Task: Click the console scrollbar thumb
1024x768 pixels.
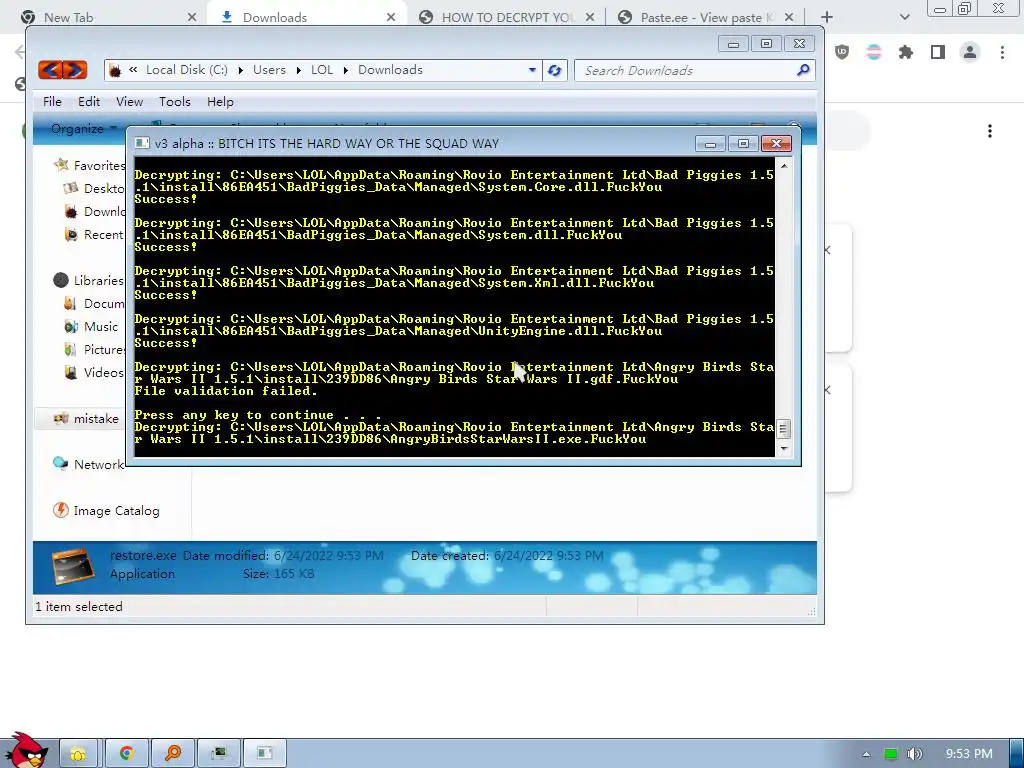Action: point(783,429)
